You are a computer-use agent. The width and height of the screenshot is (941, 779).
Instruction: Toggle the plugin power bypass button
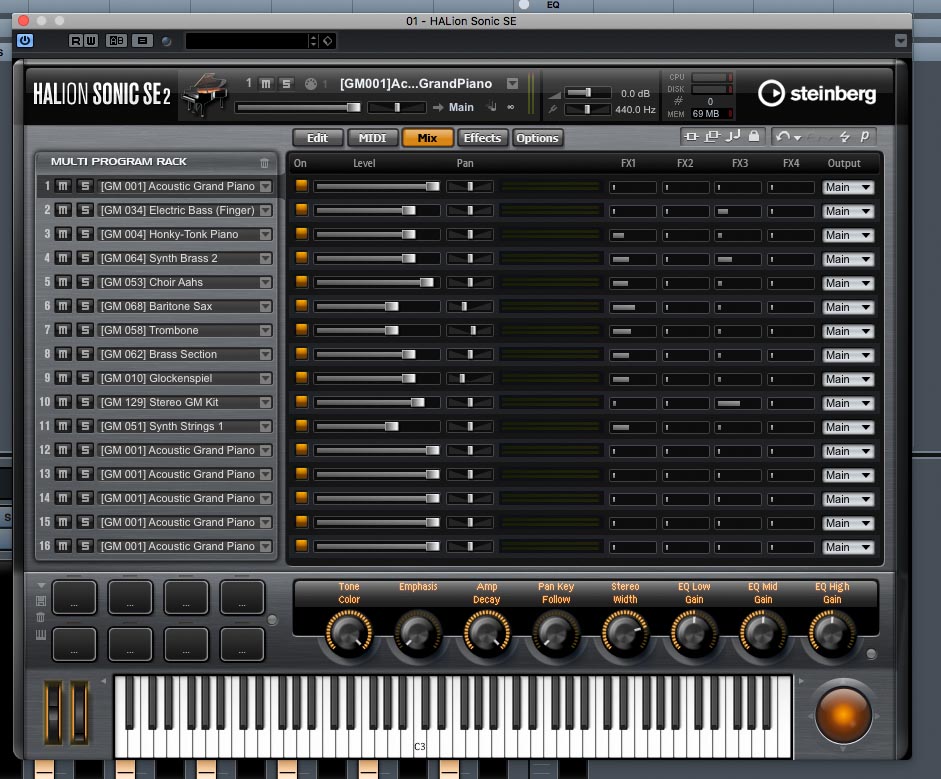click(25, 40)
